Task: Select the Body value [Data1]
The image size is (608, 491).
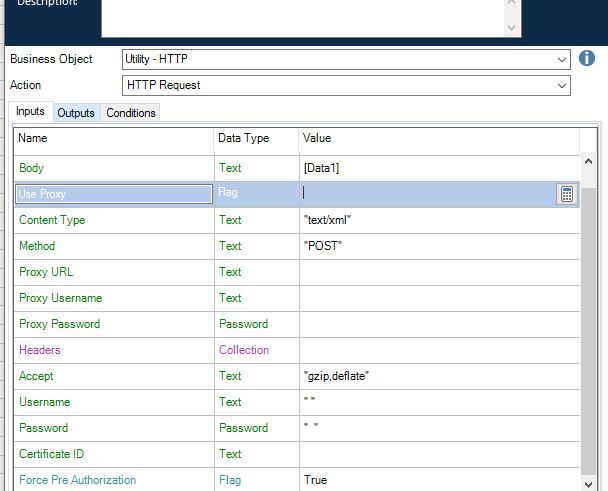Action: tap(321, 168)
